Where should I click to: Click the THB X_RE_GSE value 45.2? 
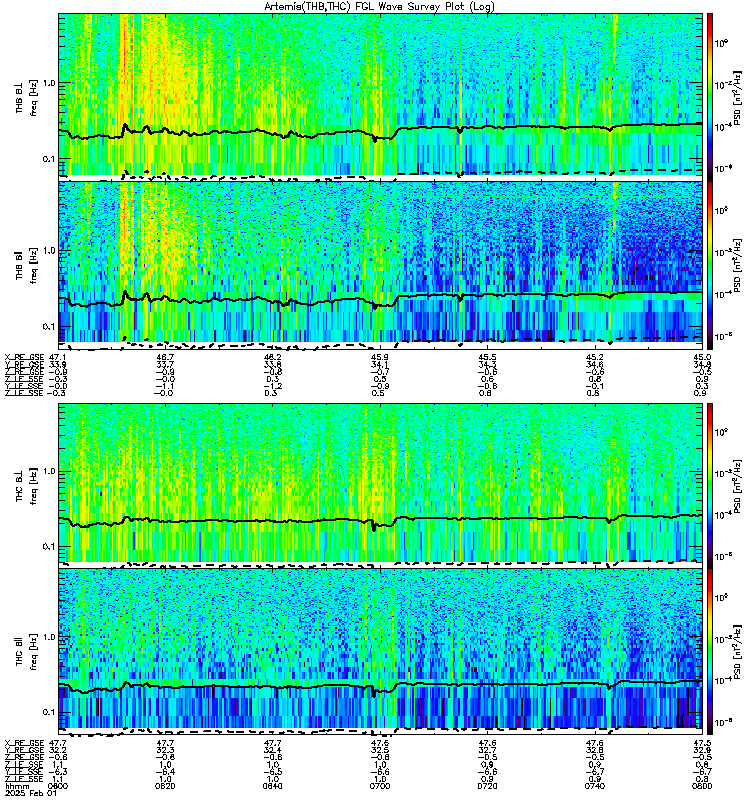(595, 357)
